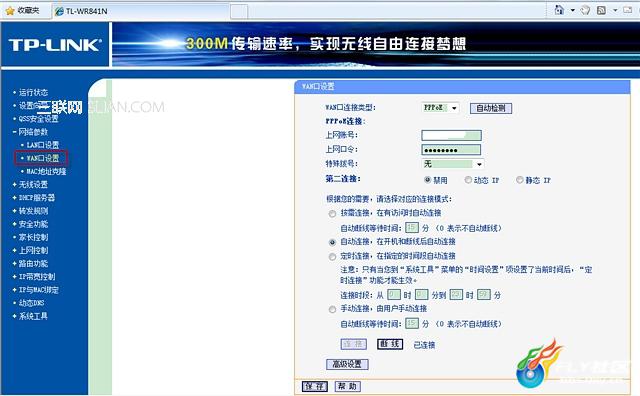Image resolution: width=640 pixels, height=396 pixels.
Task: Click the 上网账号 input field
Action: 451,135
